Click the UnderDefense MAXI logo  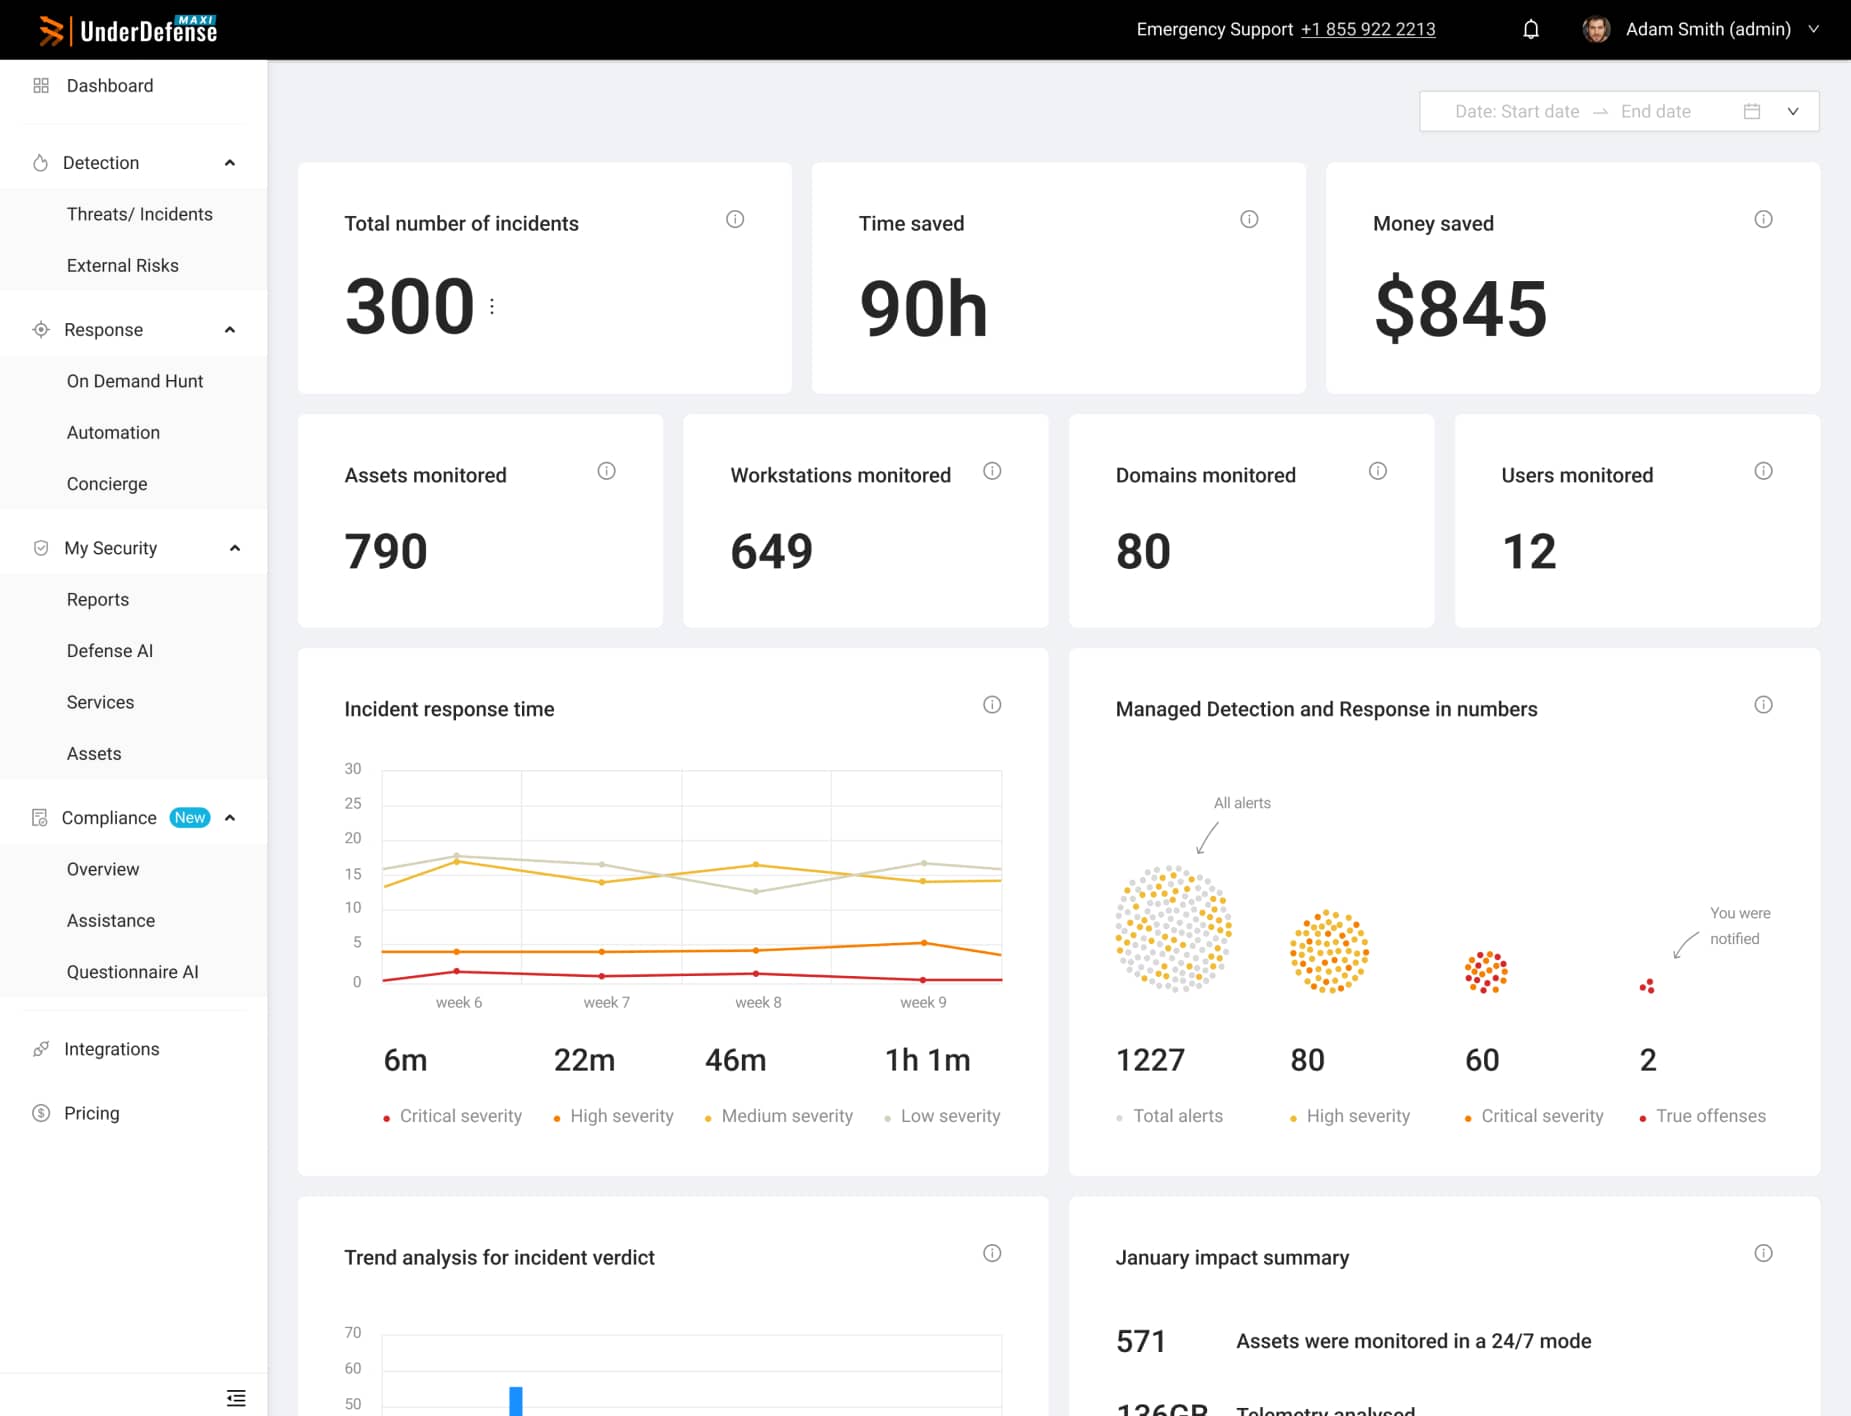click(x=128, y=30)
